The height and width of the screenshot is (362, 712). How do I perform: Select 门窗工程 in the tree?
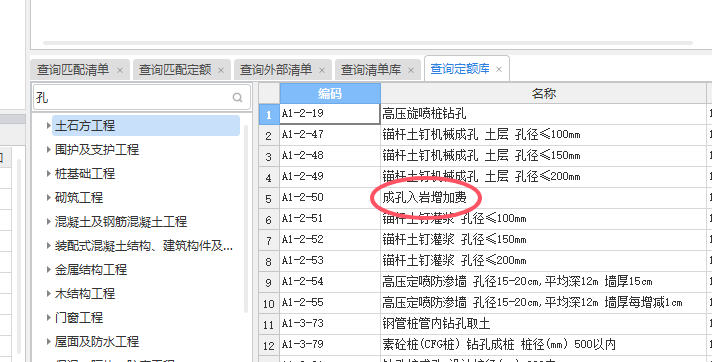79,317
